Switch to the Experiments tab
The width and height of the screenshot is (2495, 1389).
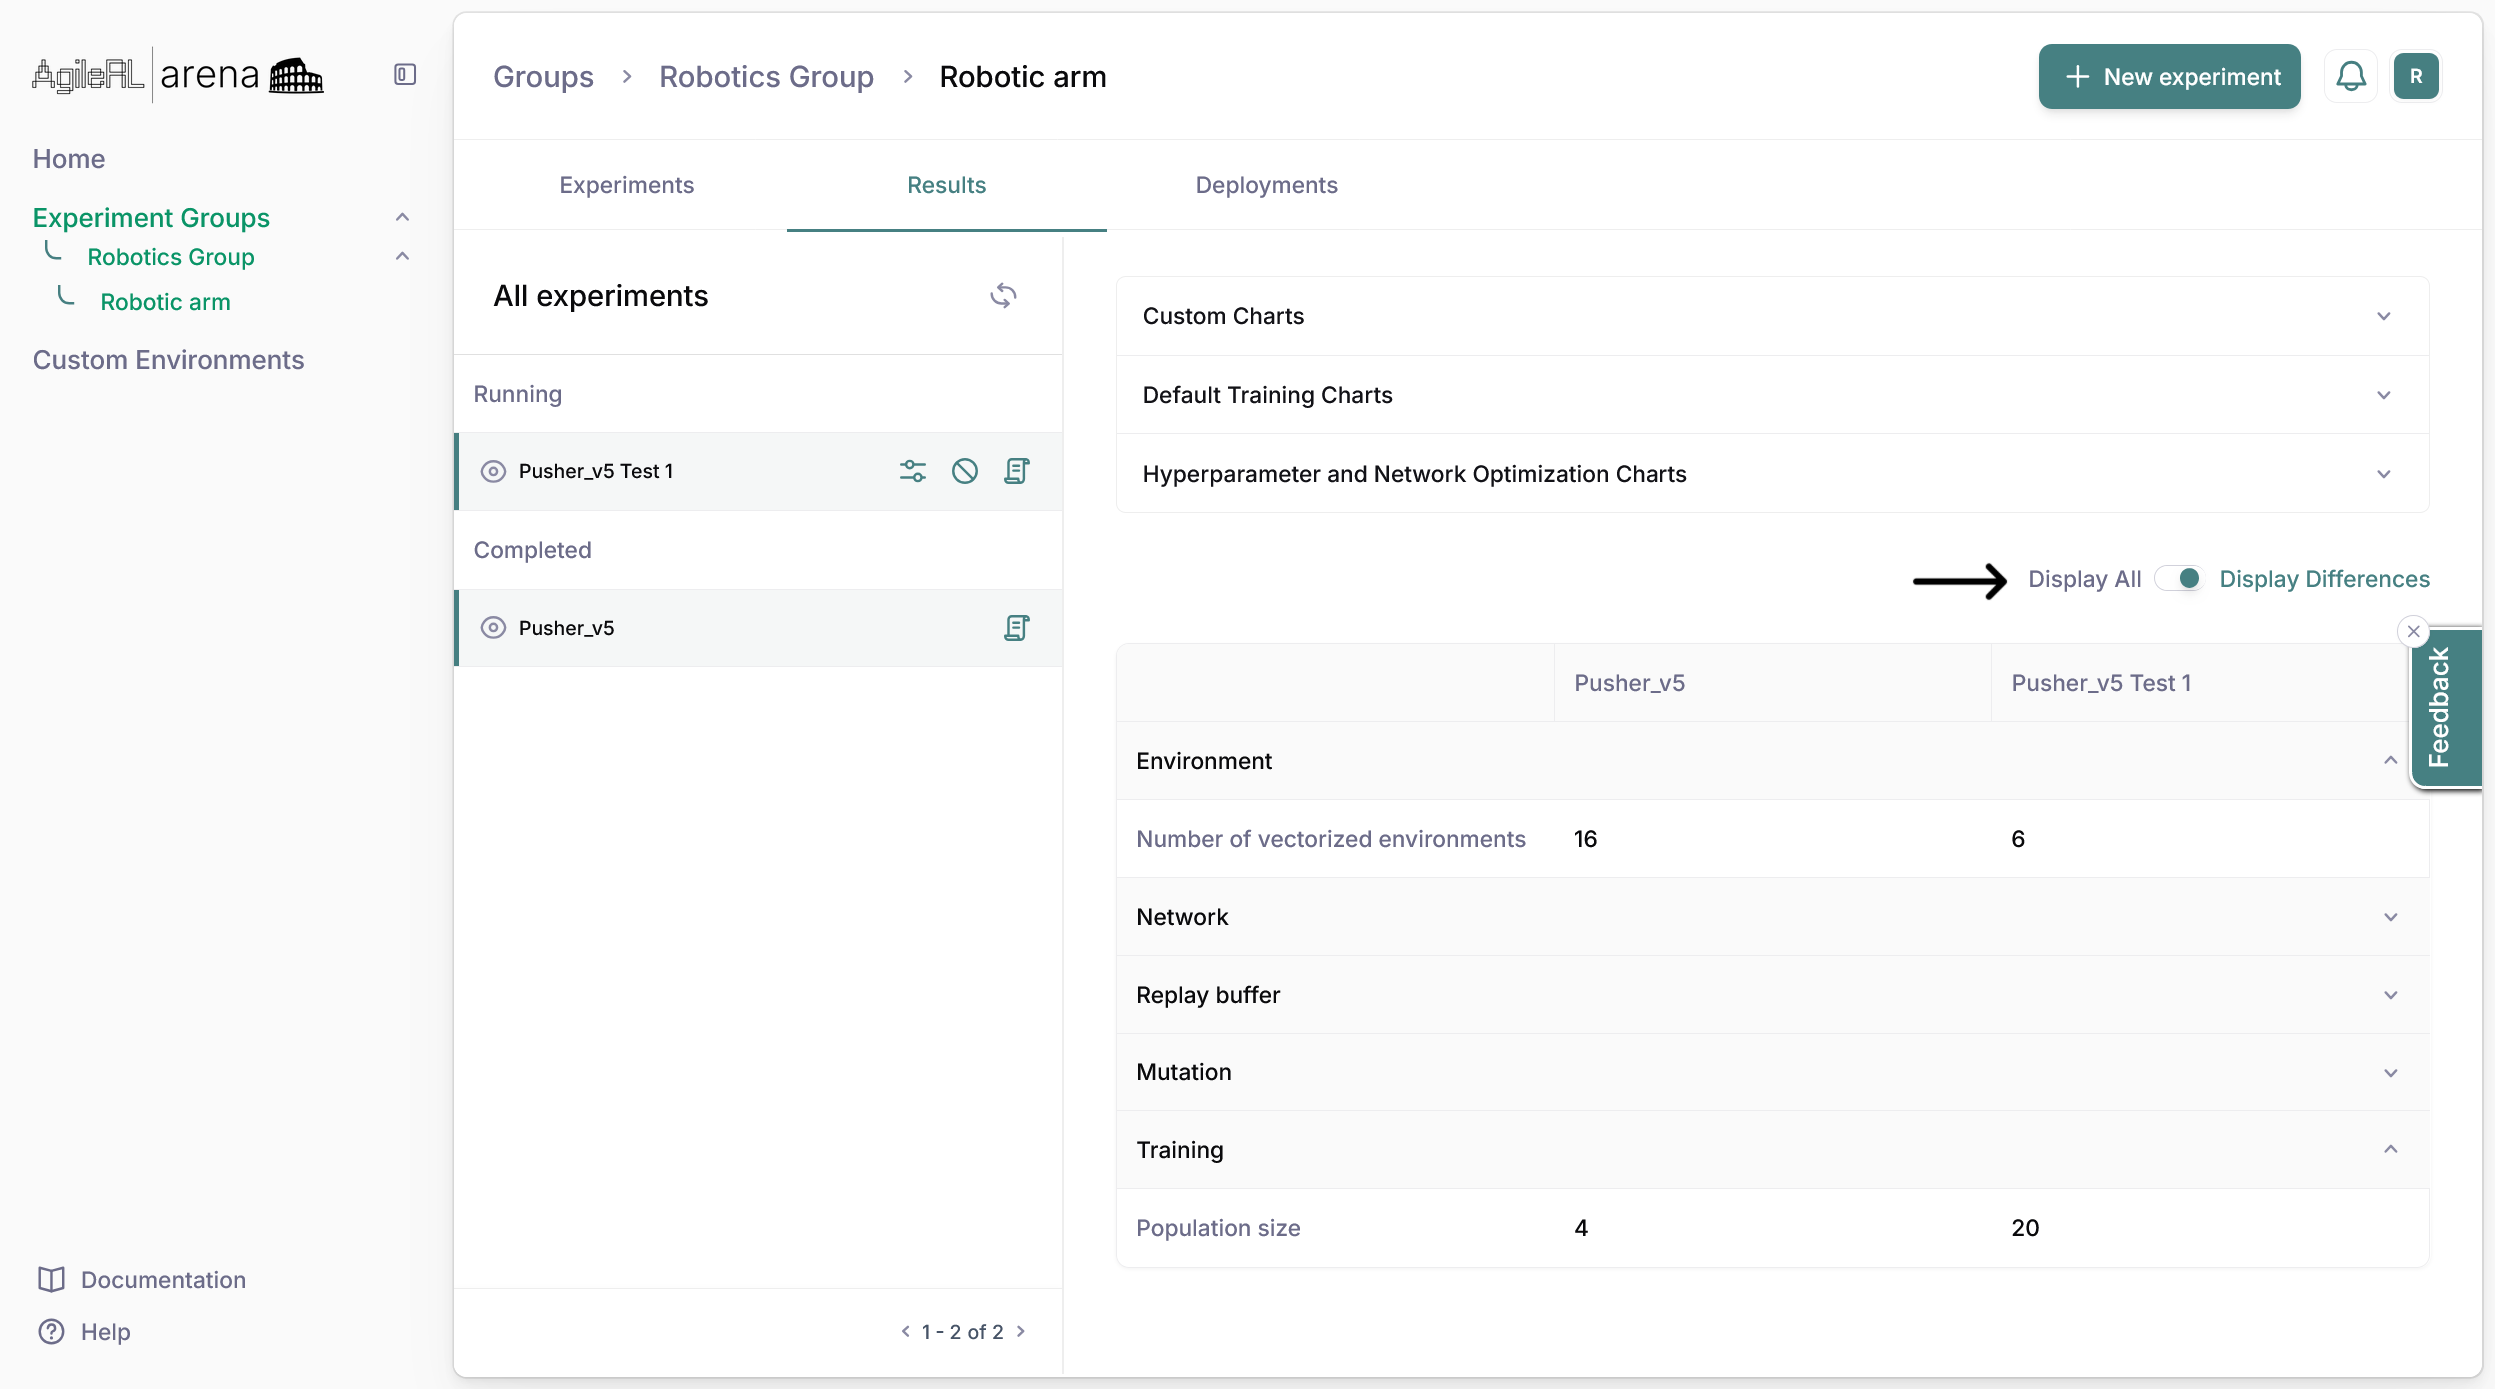626,185
